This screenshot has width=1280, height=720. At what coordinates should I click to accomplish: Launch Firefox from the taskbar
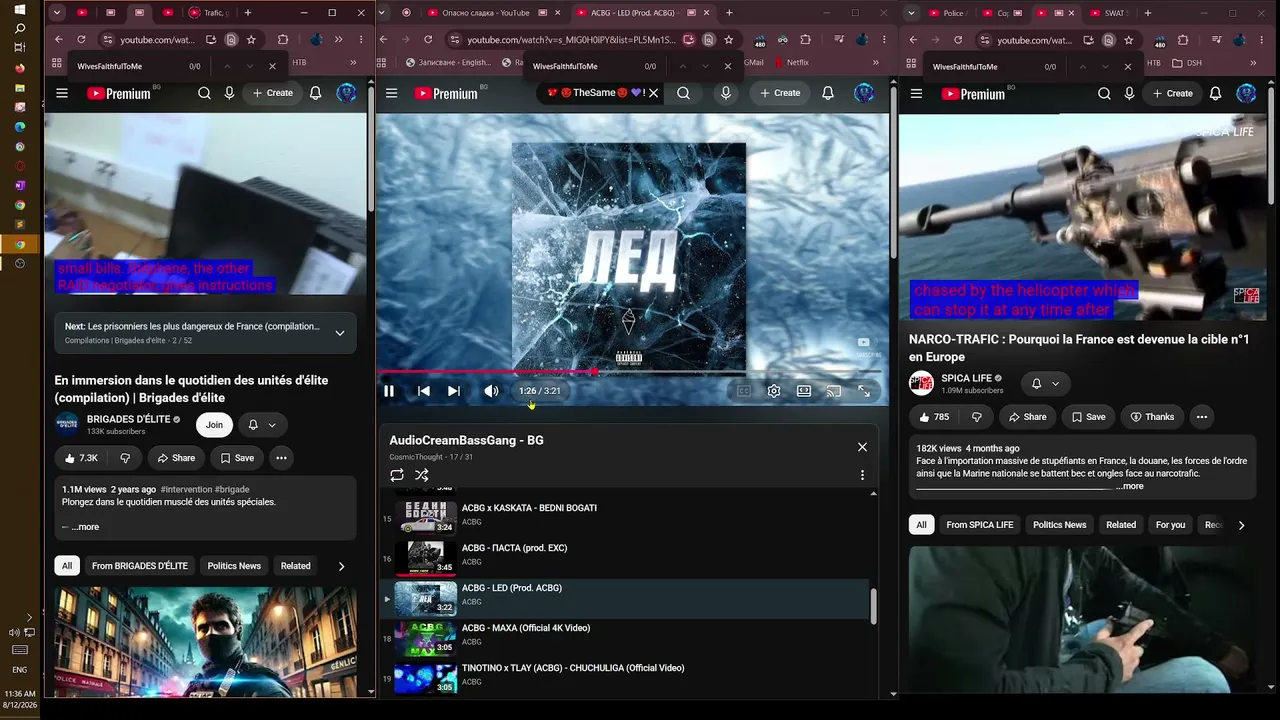click(20, 68)
